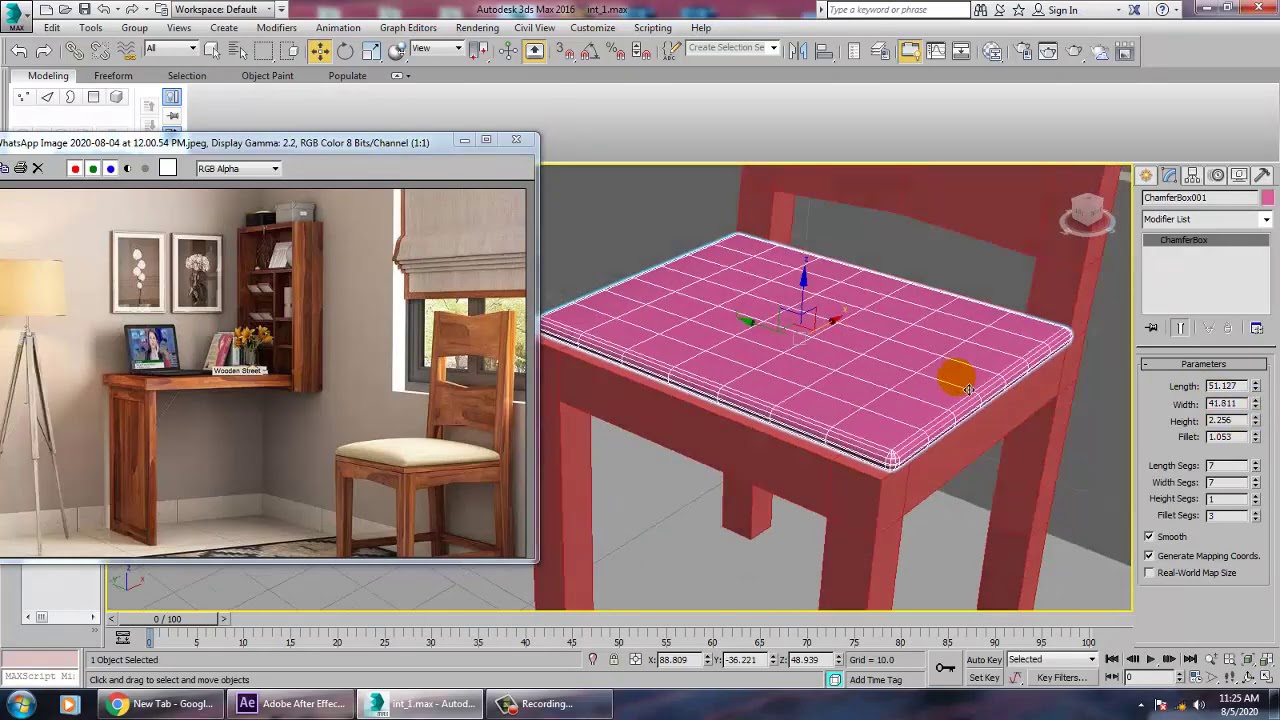Viewport: 1280px width, 720px height.
Task: Open the Material Editor icon
Action: pos(992,51)
